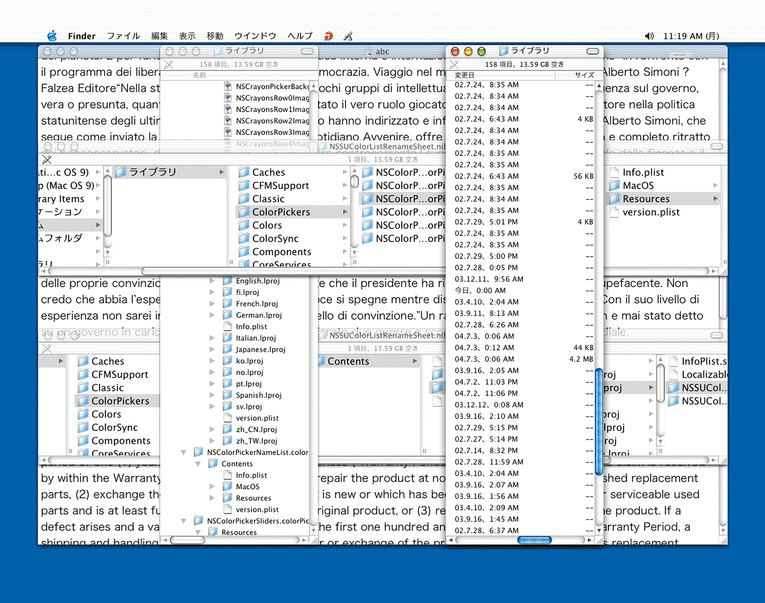The image size is (765, 603).
Task: Click the volume icon in menu bar
Action: pos(649,36)
